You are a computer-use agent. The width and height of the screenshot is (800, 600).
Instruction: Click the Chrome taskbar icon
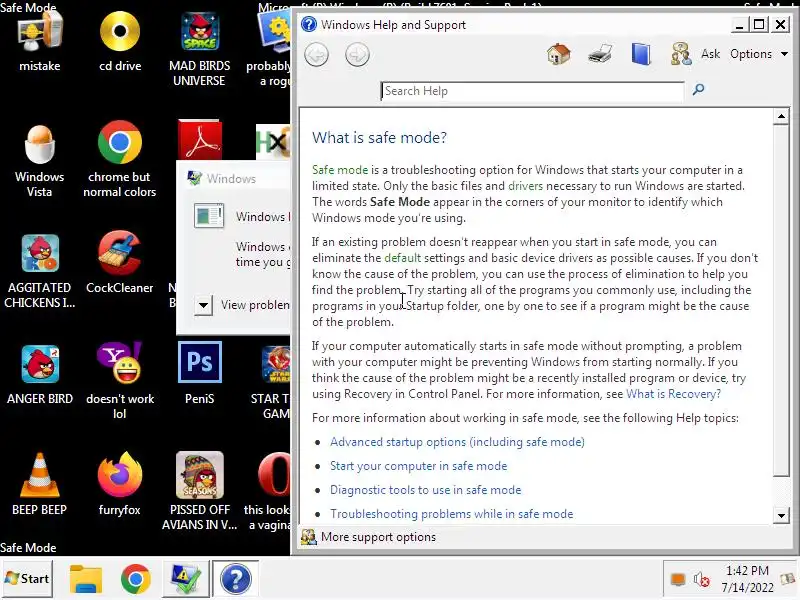point(136,580)
